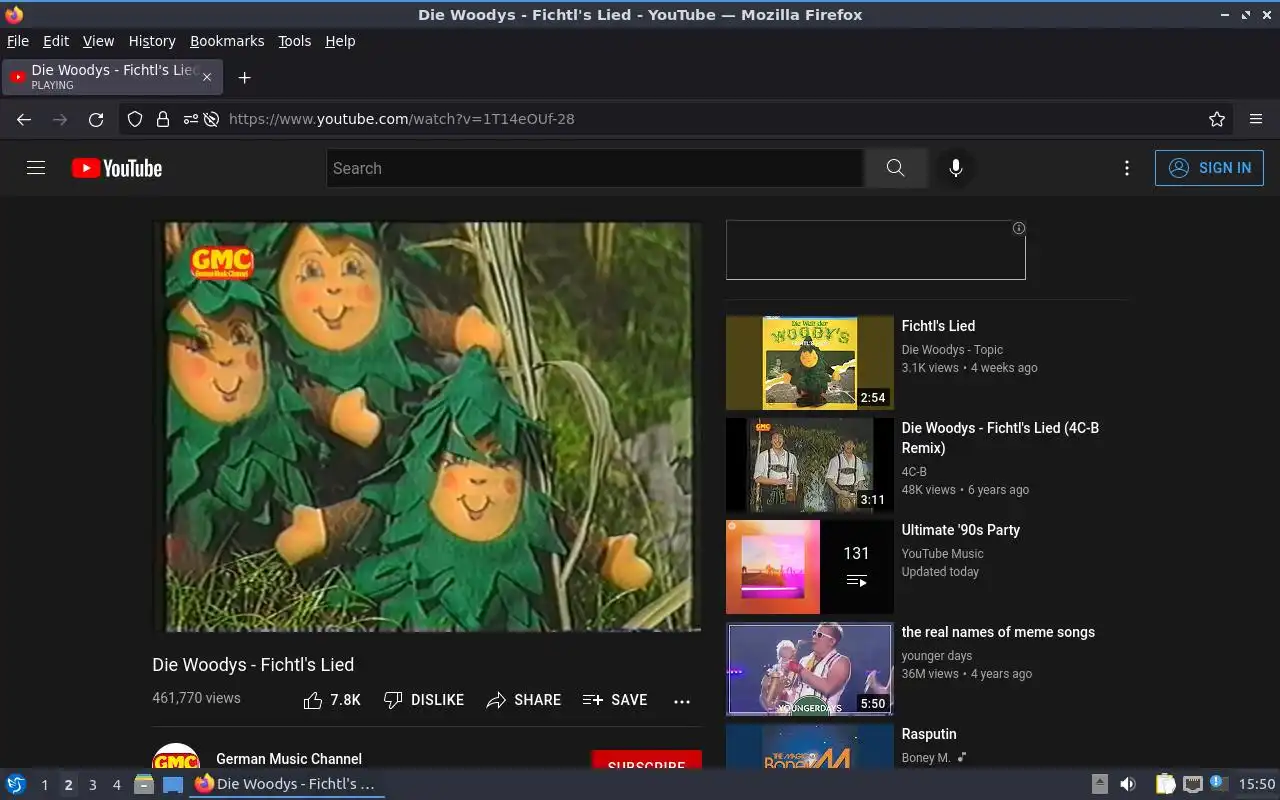Click the 'Rasputin' video title
This screenshot has width=1280, height=800.
pos(929,734)
